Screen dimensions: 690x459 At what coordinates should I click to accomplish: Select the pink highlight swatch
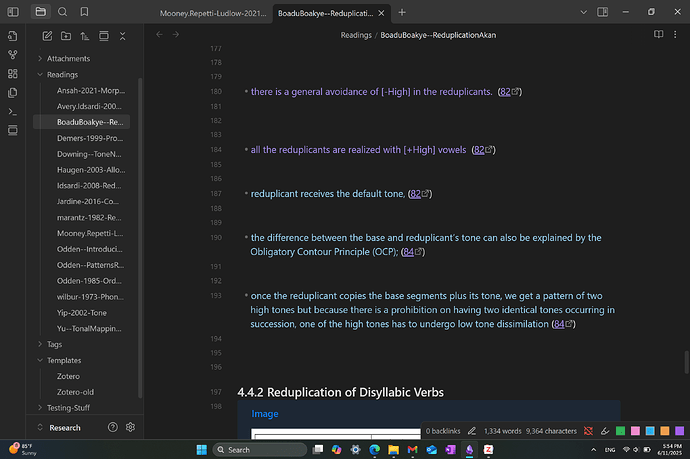pyautogui.click(x=635, y=431)
